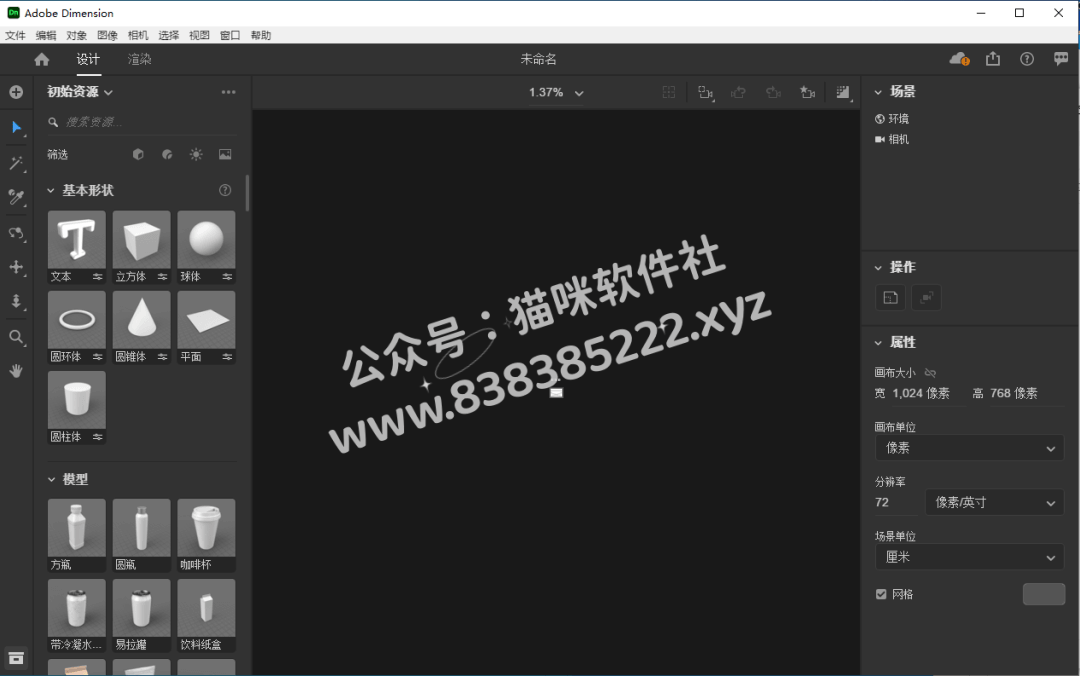Viewport: 1080px width, 676px height.
Task: Open the 文件 menu
Action: (15, 35)
